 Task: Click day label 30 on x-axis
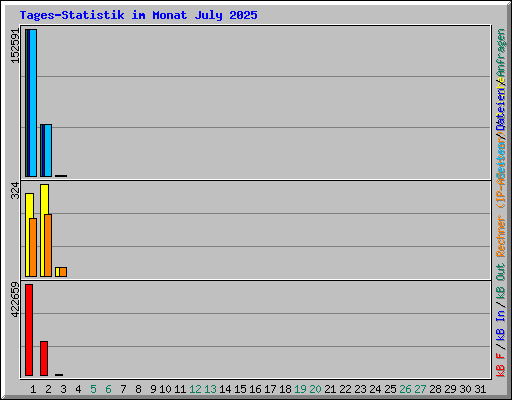point(465,389)
